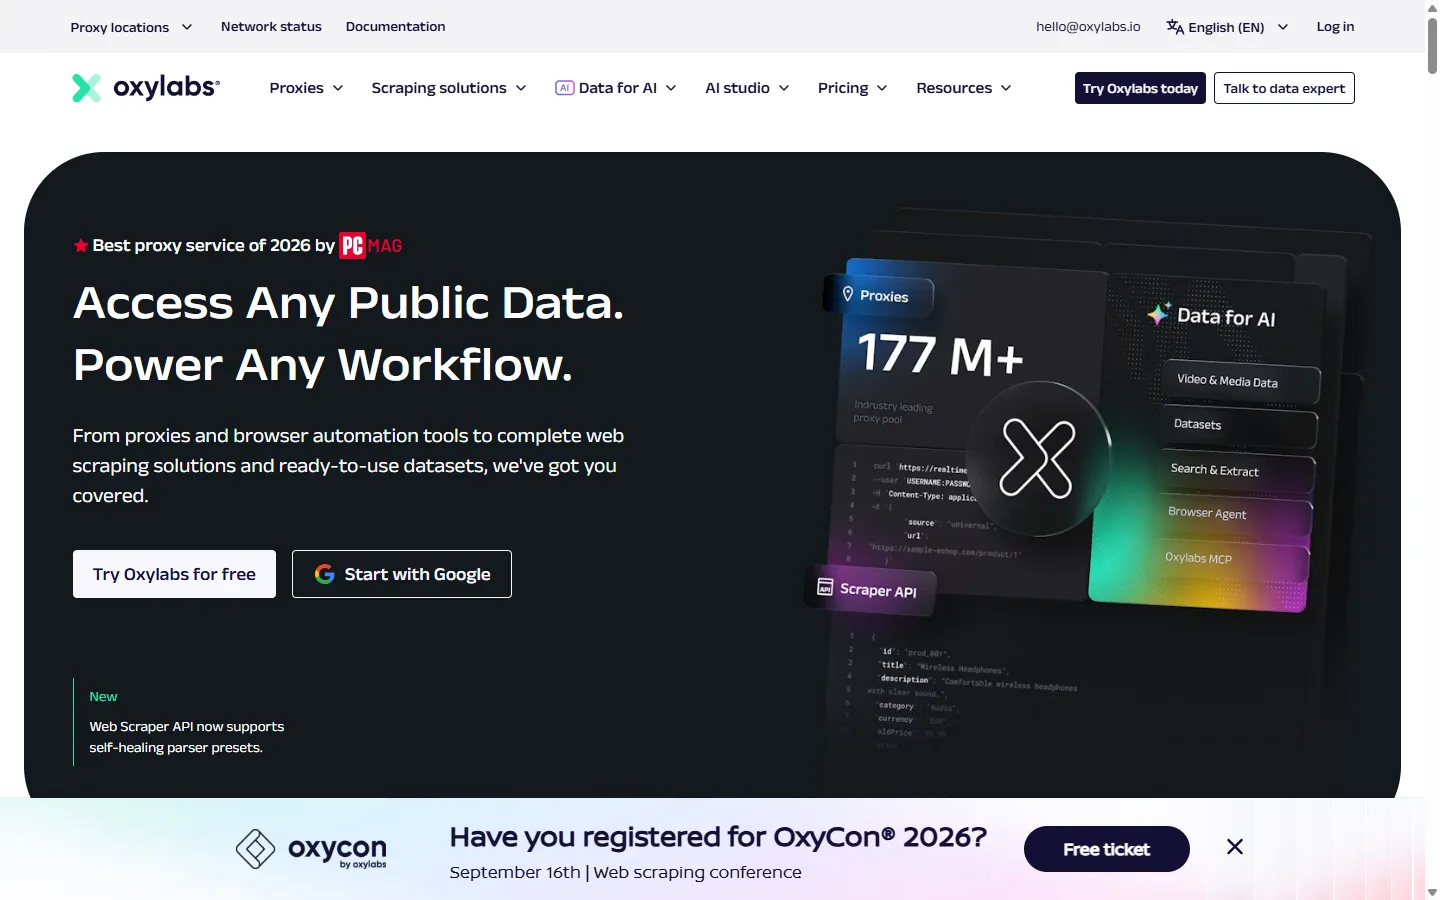Open the Network status link
The image size is (1440, 900).
[271, 27]
